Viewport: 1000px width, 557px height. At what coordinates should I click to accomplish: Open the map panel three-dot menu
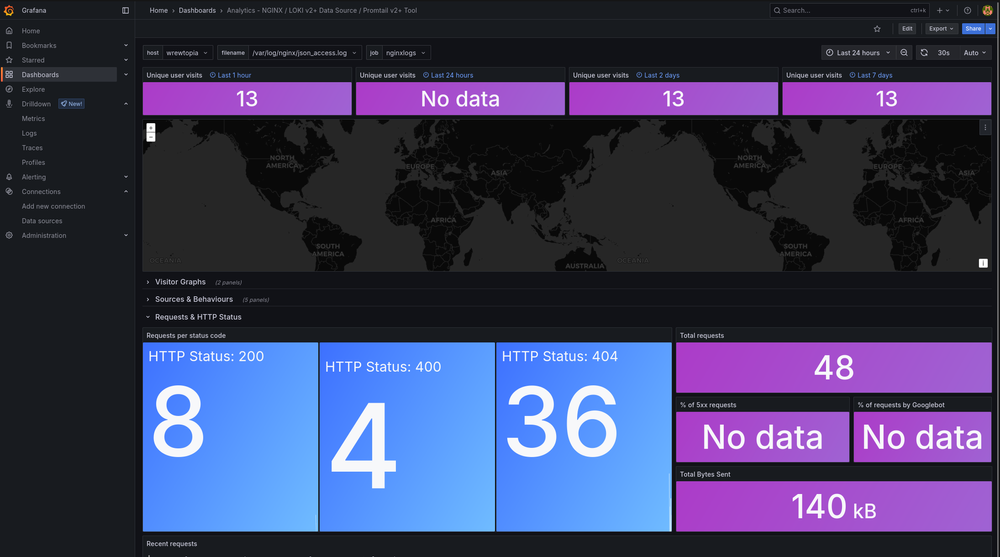[985, 127]
